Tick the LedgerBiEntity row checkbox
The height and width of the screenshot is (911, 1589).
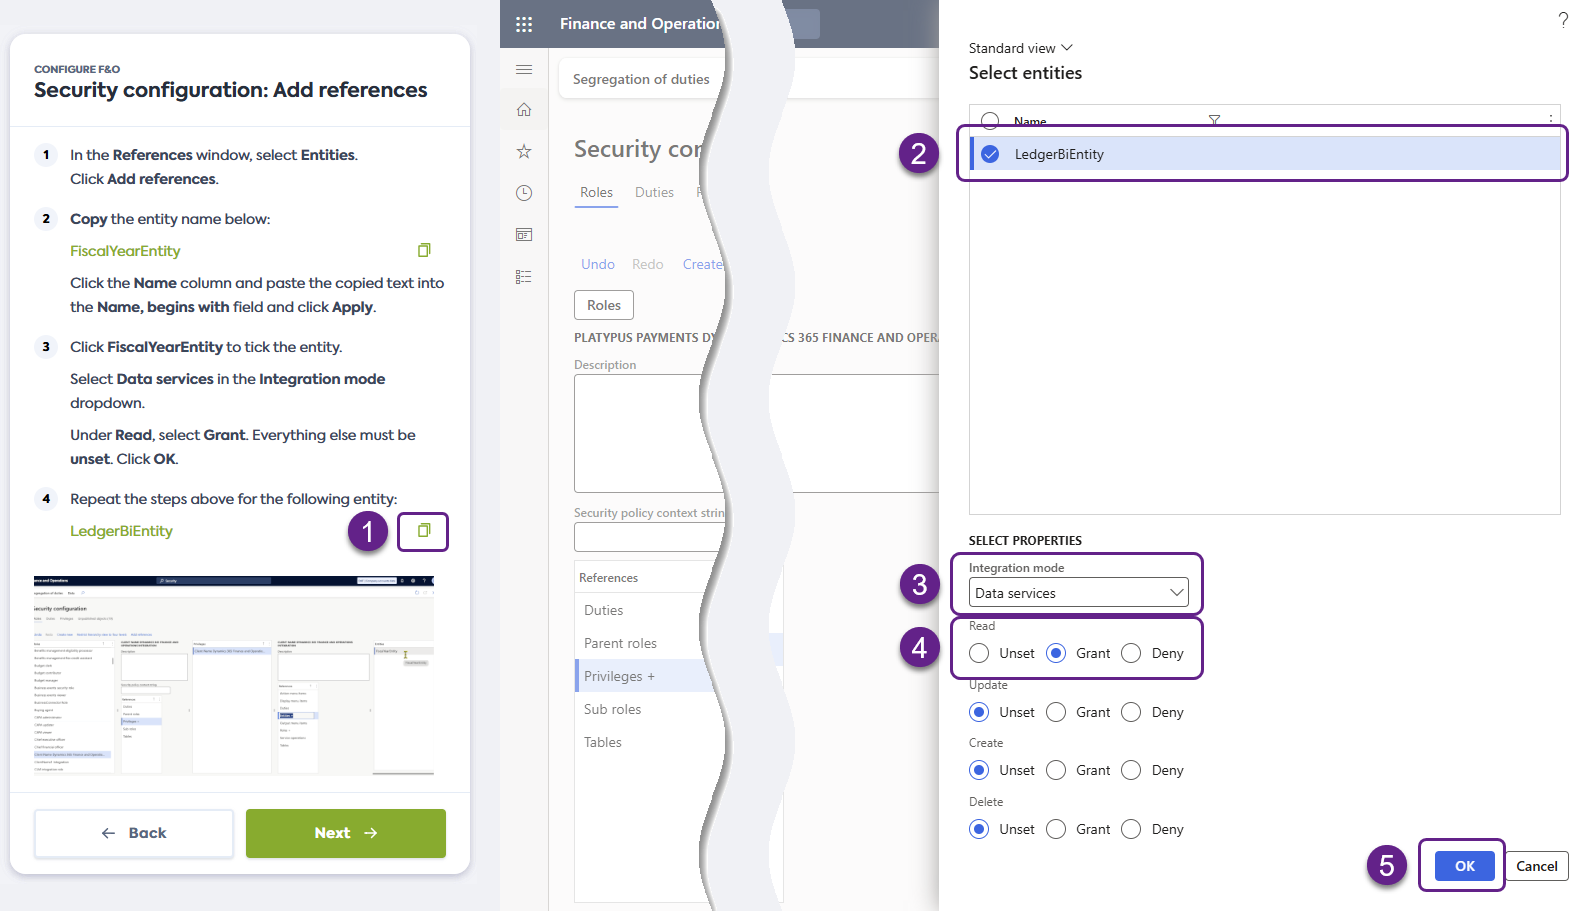click(x=990, y=154)
